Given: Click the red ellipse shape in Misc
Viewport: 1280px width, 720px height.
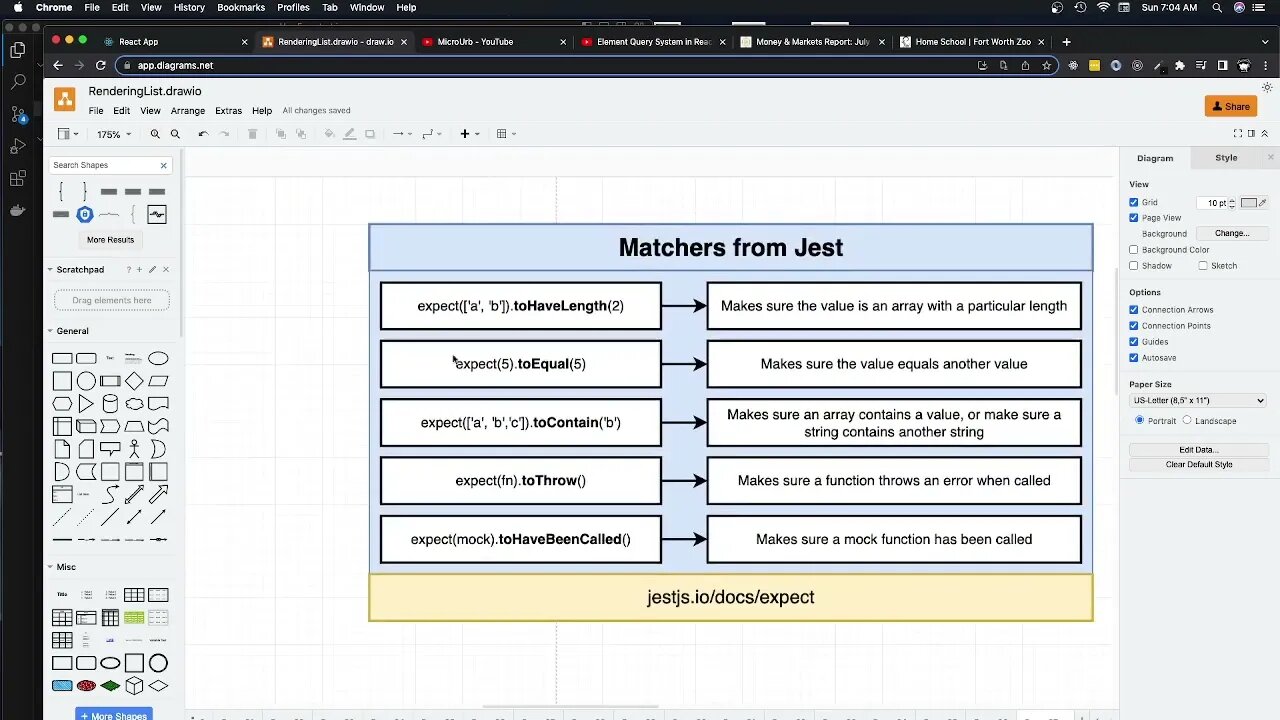Looking at the screenshot, I should point(86,686).
